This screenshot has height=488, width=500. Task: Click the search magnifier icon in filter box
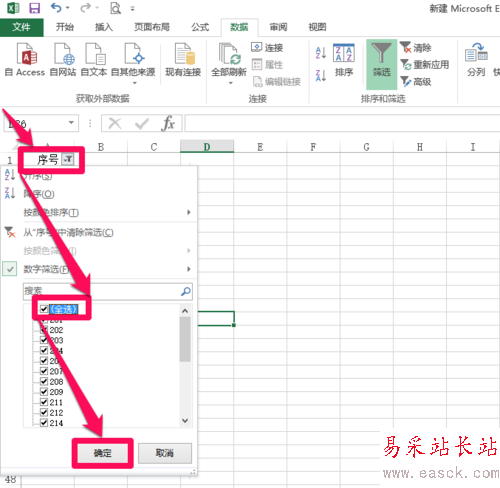coord(186,291)
